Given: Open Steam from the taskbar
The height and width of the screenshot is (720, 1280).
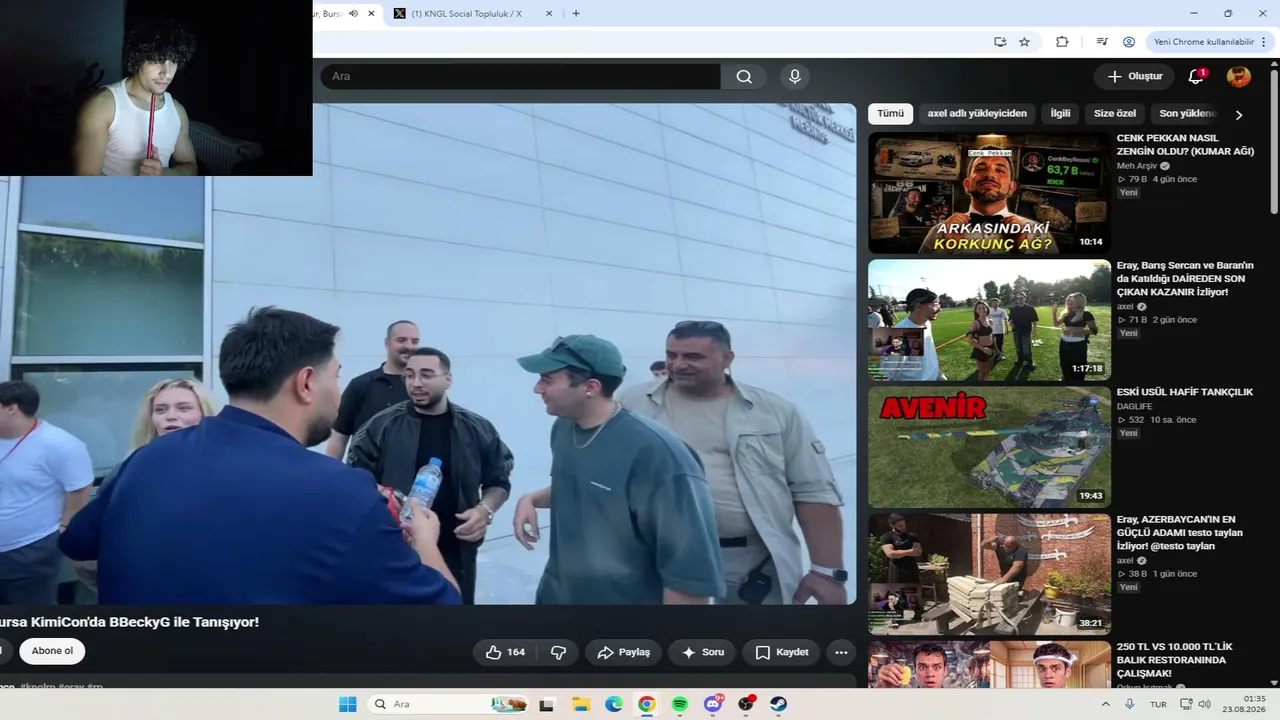Looking at the screenshot, I should tap(779, 704).
